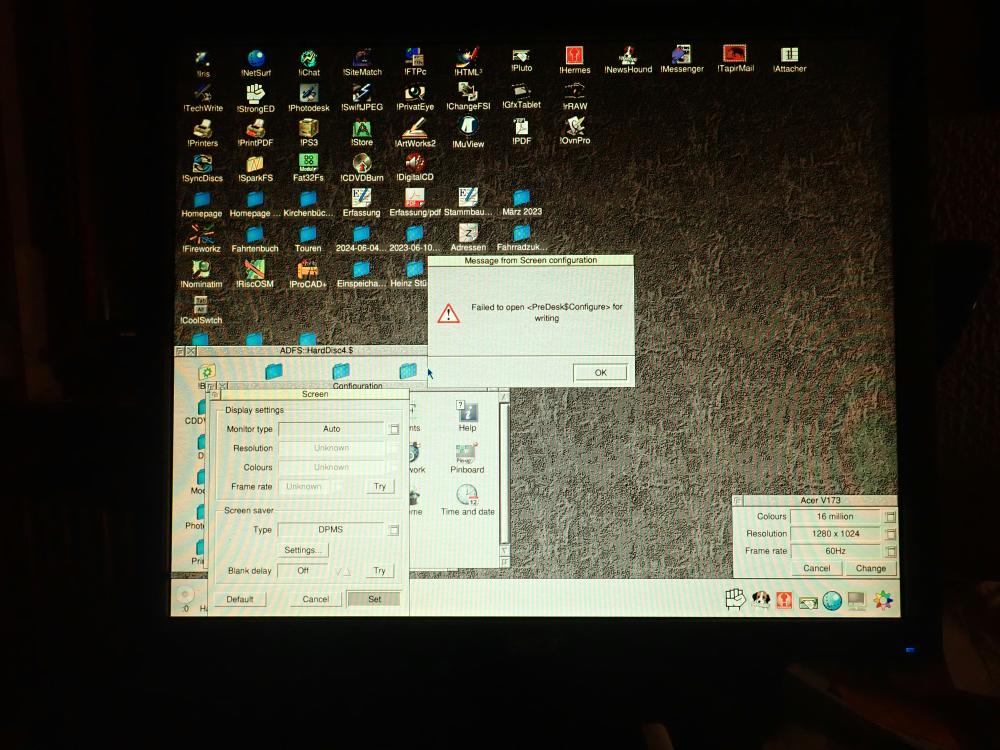
Task: Select the !MuView icon
Action: [468, 133]
